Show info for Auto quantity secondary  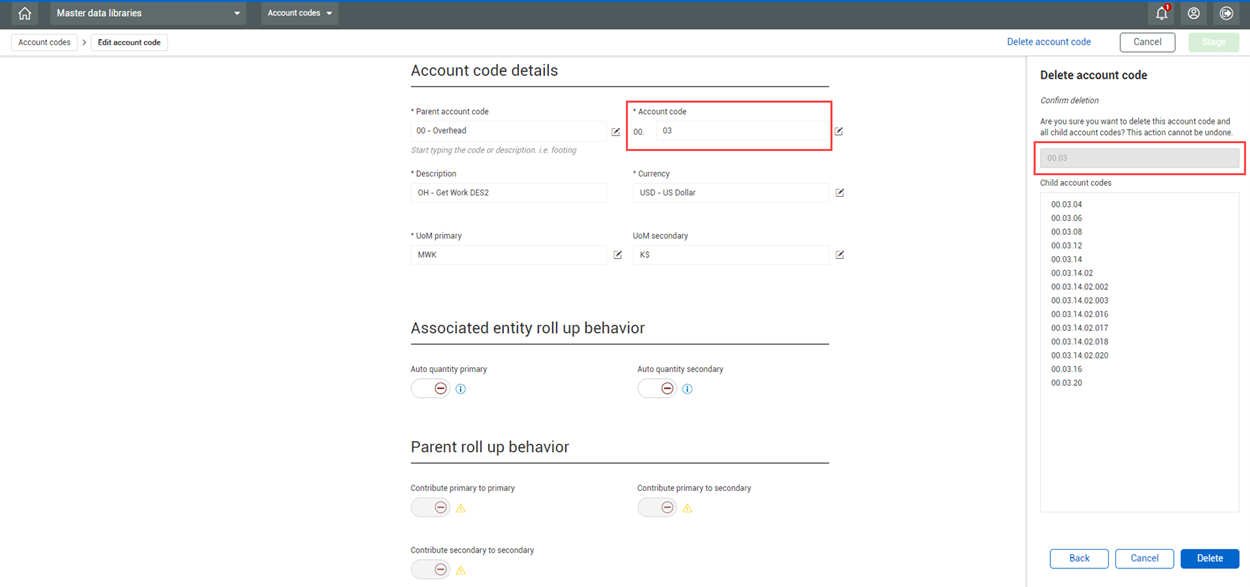[x=687, y=389]
